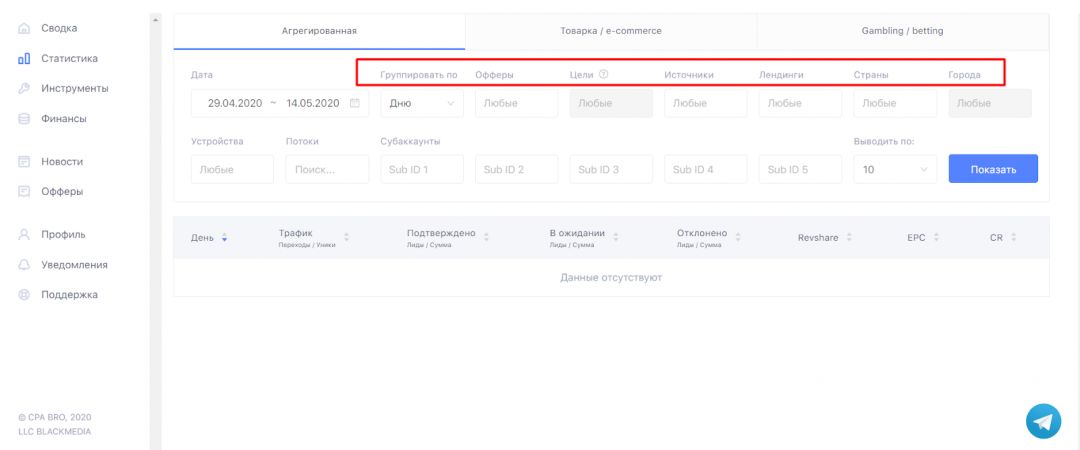
Task: Click the end date 14.05.2020
Action: click(313, 103)
